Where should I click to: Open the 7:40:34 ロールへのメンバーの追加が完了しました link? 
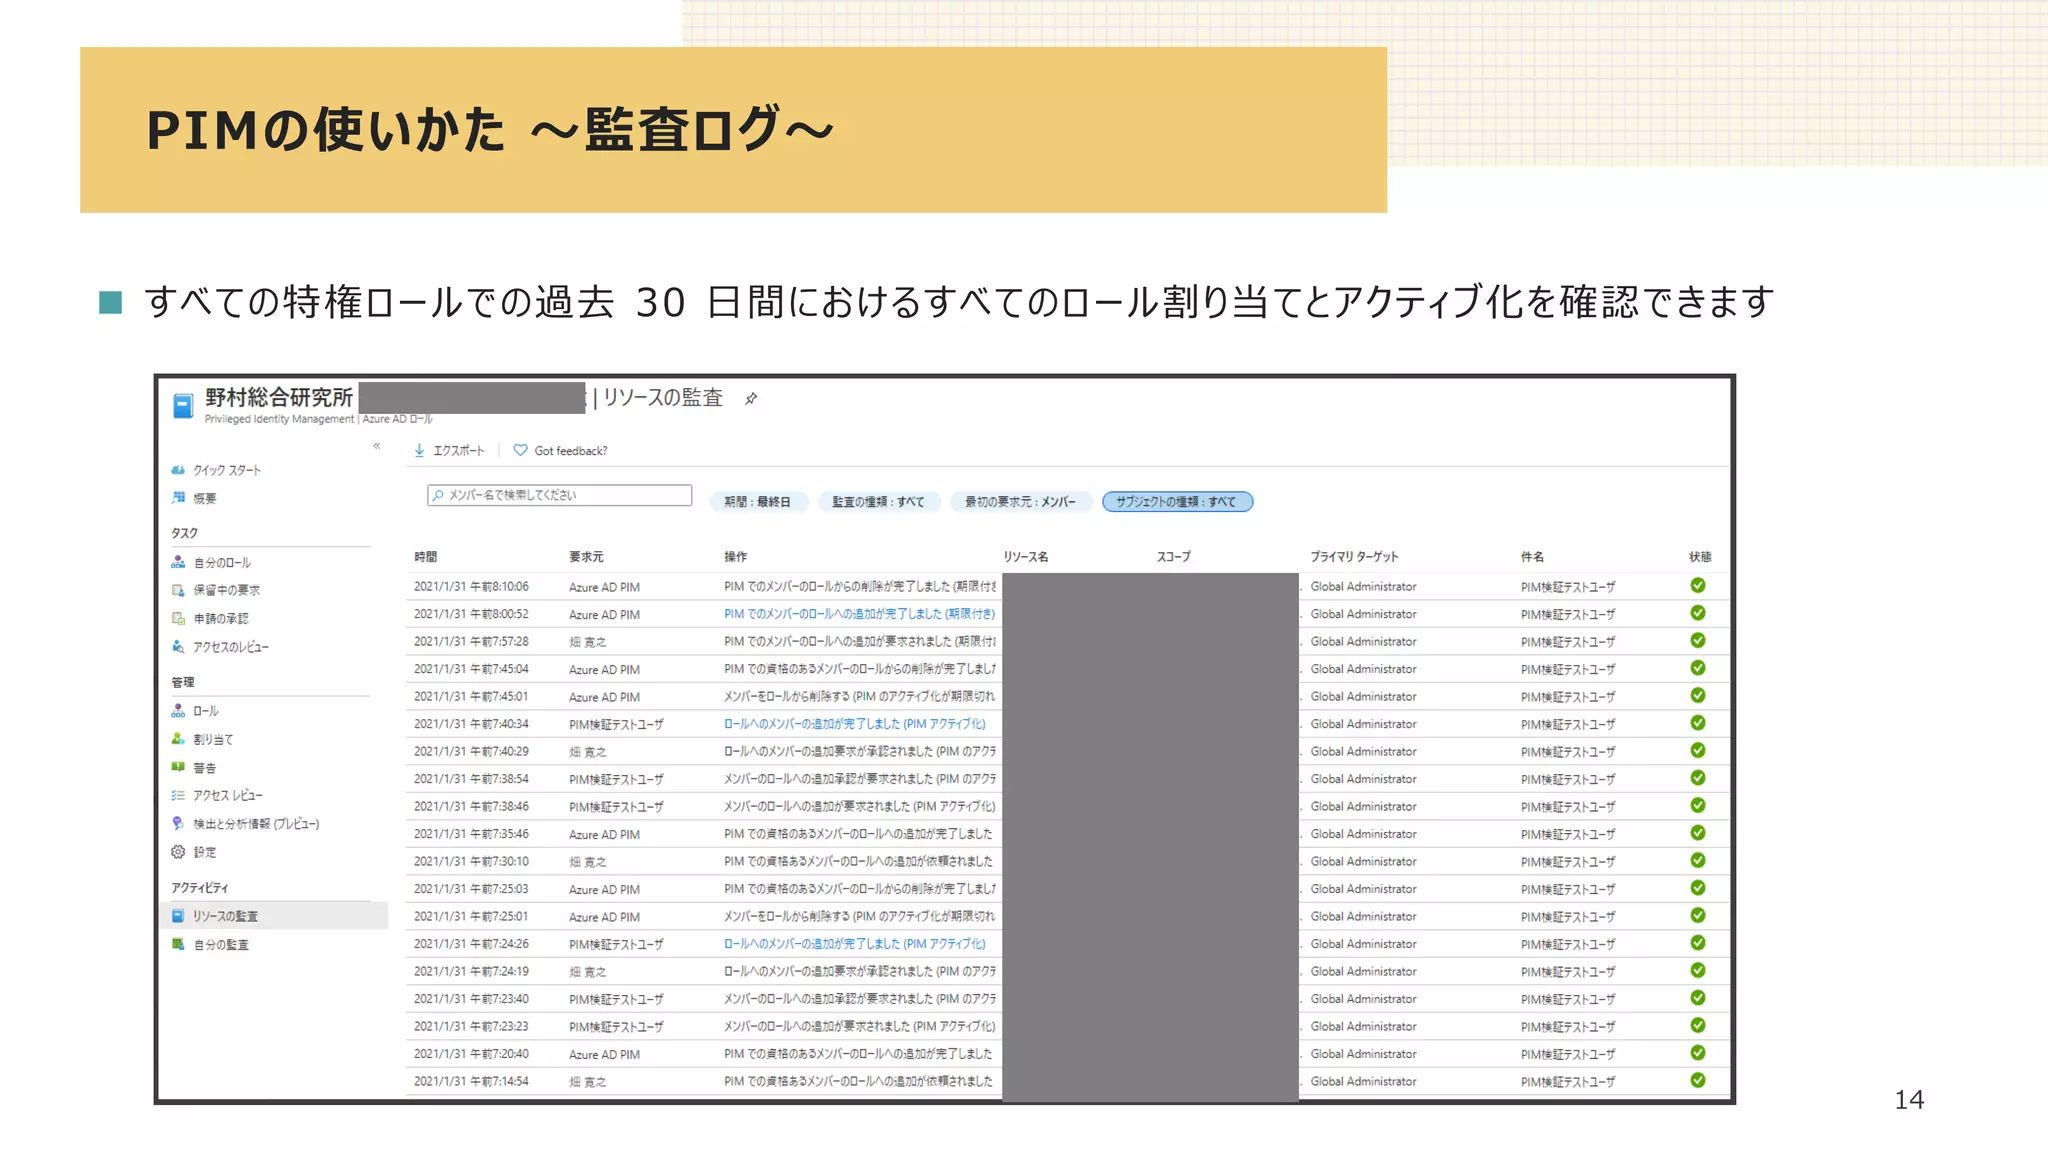(854, 724)
